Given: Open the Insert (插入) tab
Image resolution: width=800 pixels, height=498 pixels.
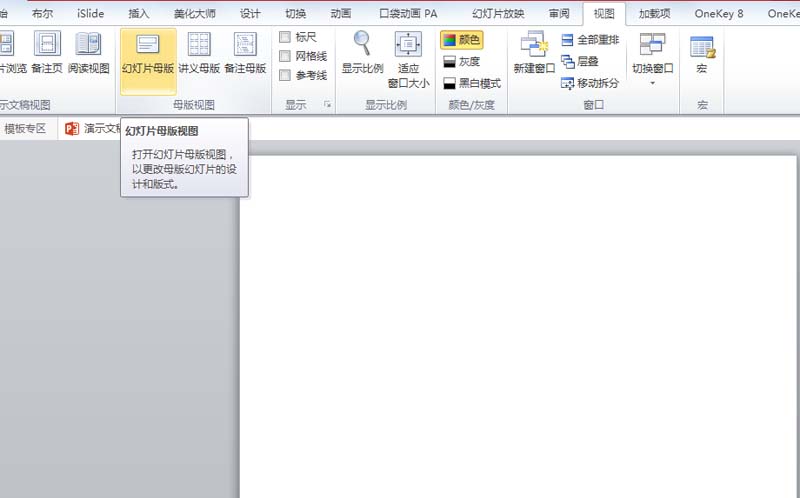Looking at the screenshot, I should 138,14.
